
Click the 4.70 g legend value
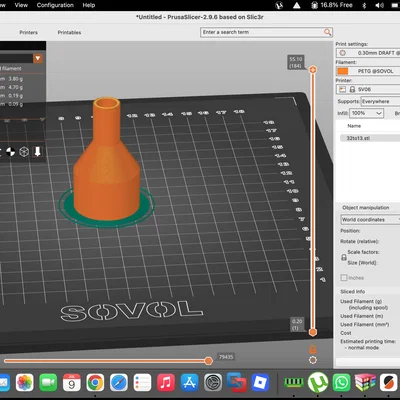(x=16, y=87)
